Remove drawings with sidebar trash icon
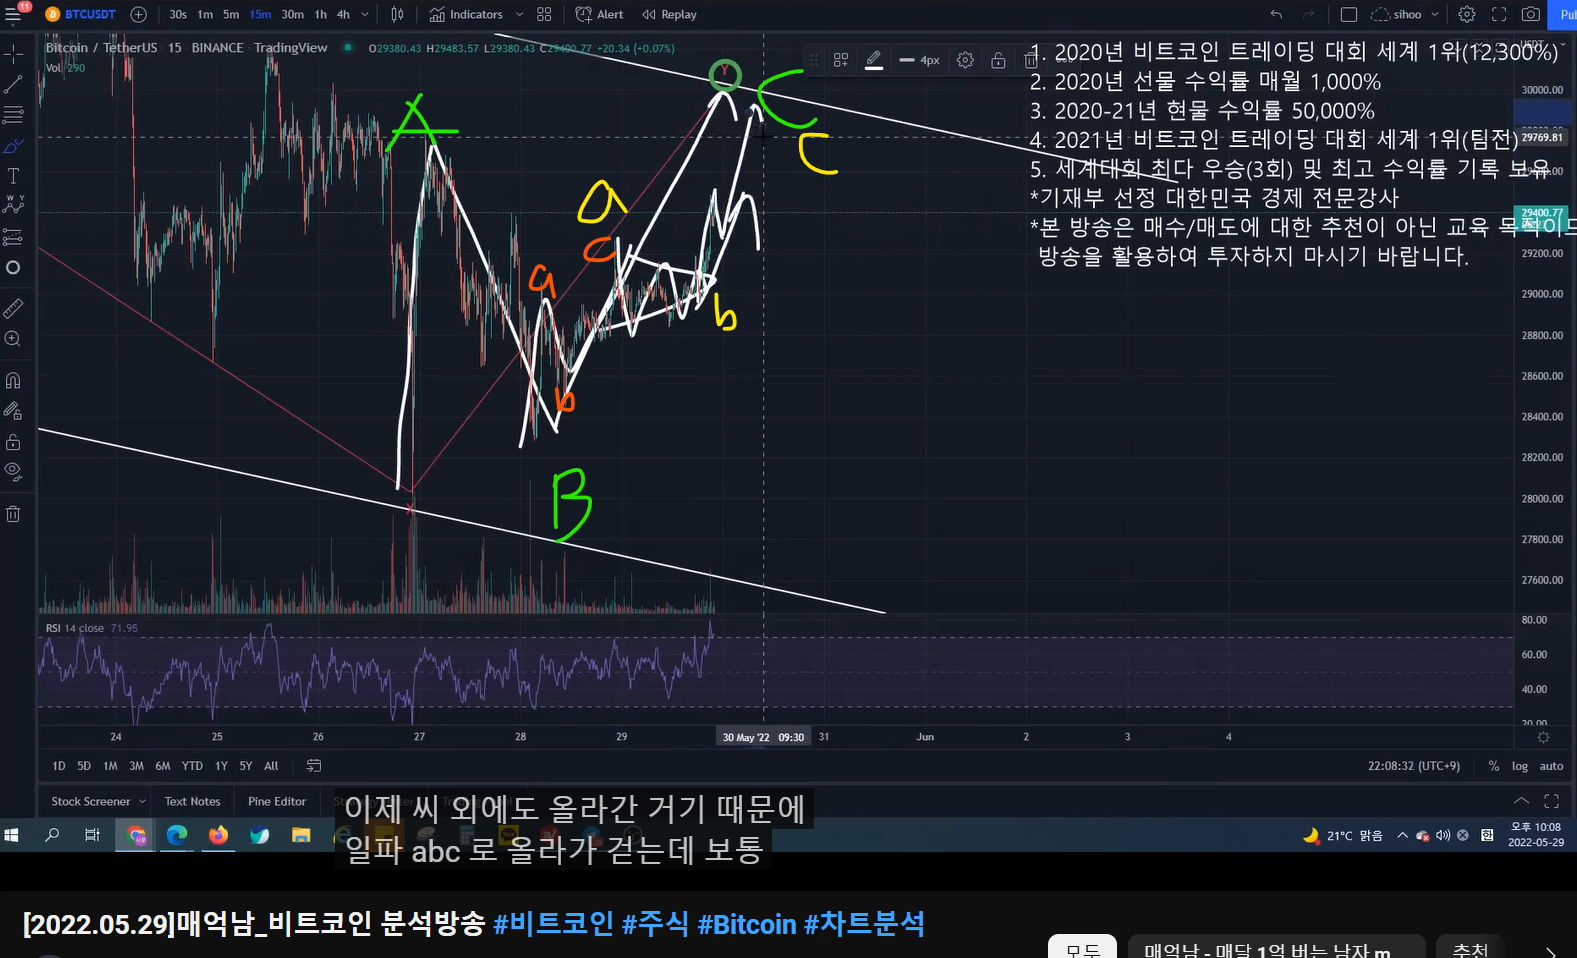The width and height of the screenshot is (1577, 958). [x=13, y=514]
